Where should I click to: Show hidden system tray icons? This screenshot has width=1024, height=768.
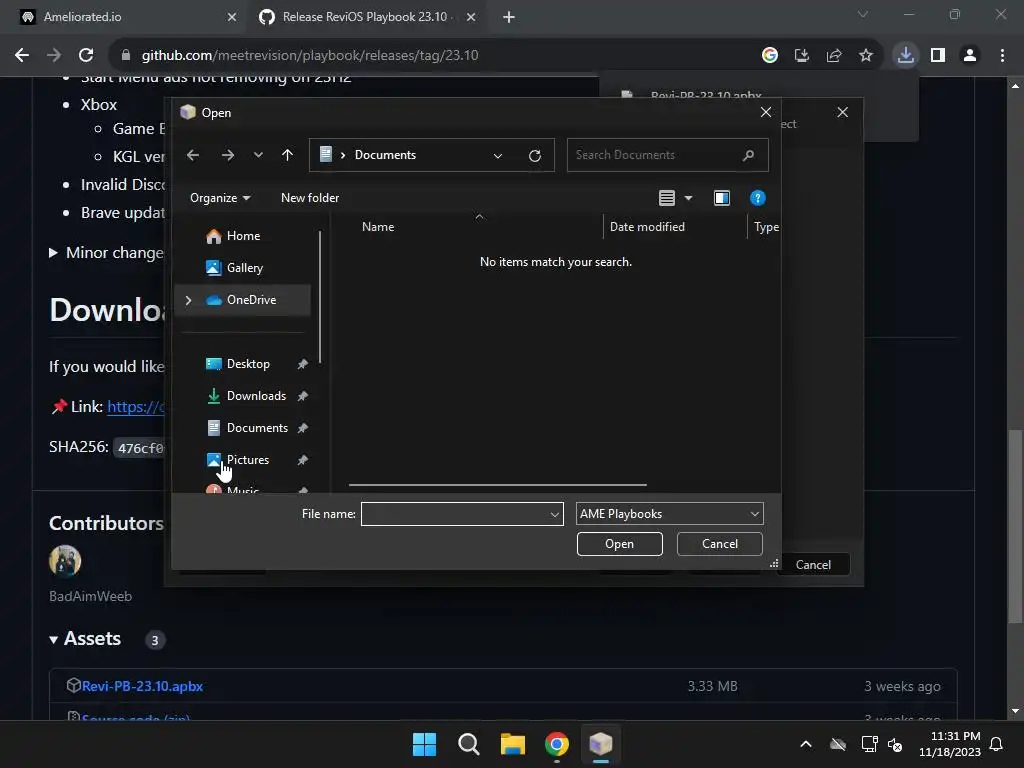point(806,744)
